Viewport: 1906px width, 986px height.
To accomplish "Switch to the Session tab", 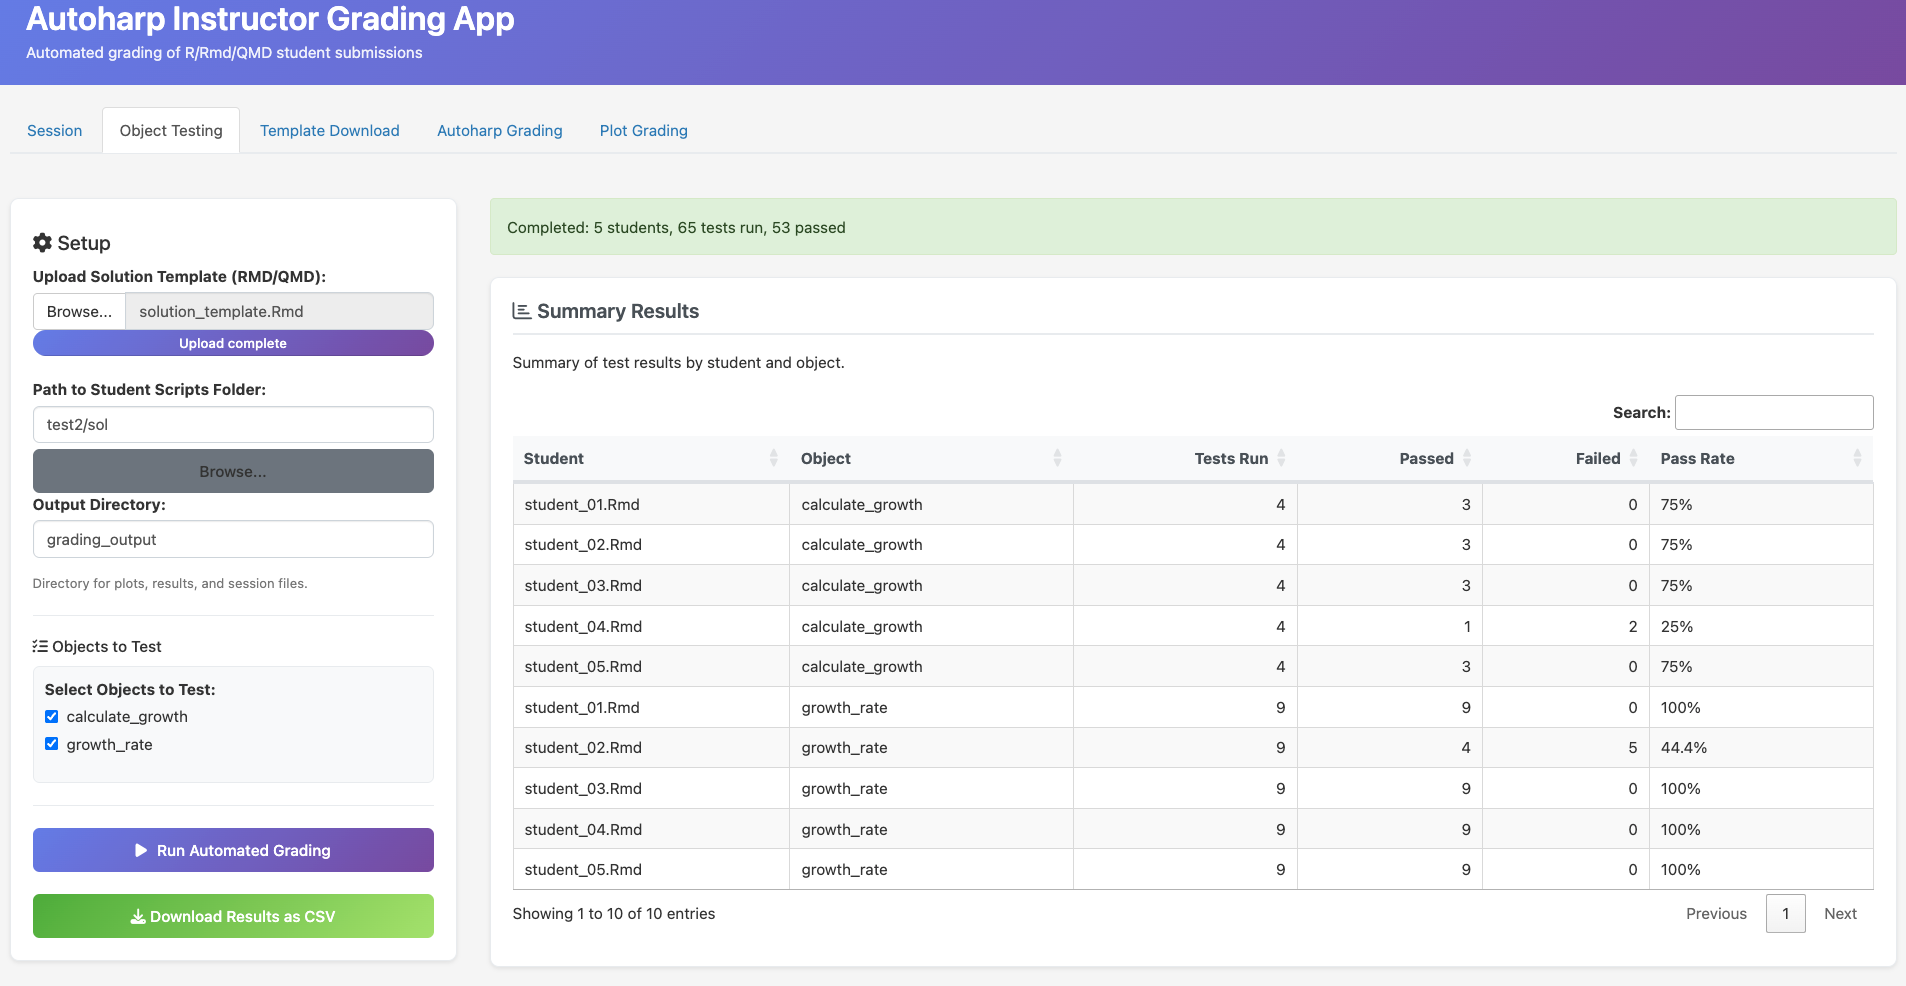I will pyautogui.click(x=55, y=130).
